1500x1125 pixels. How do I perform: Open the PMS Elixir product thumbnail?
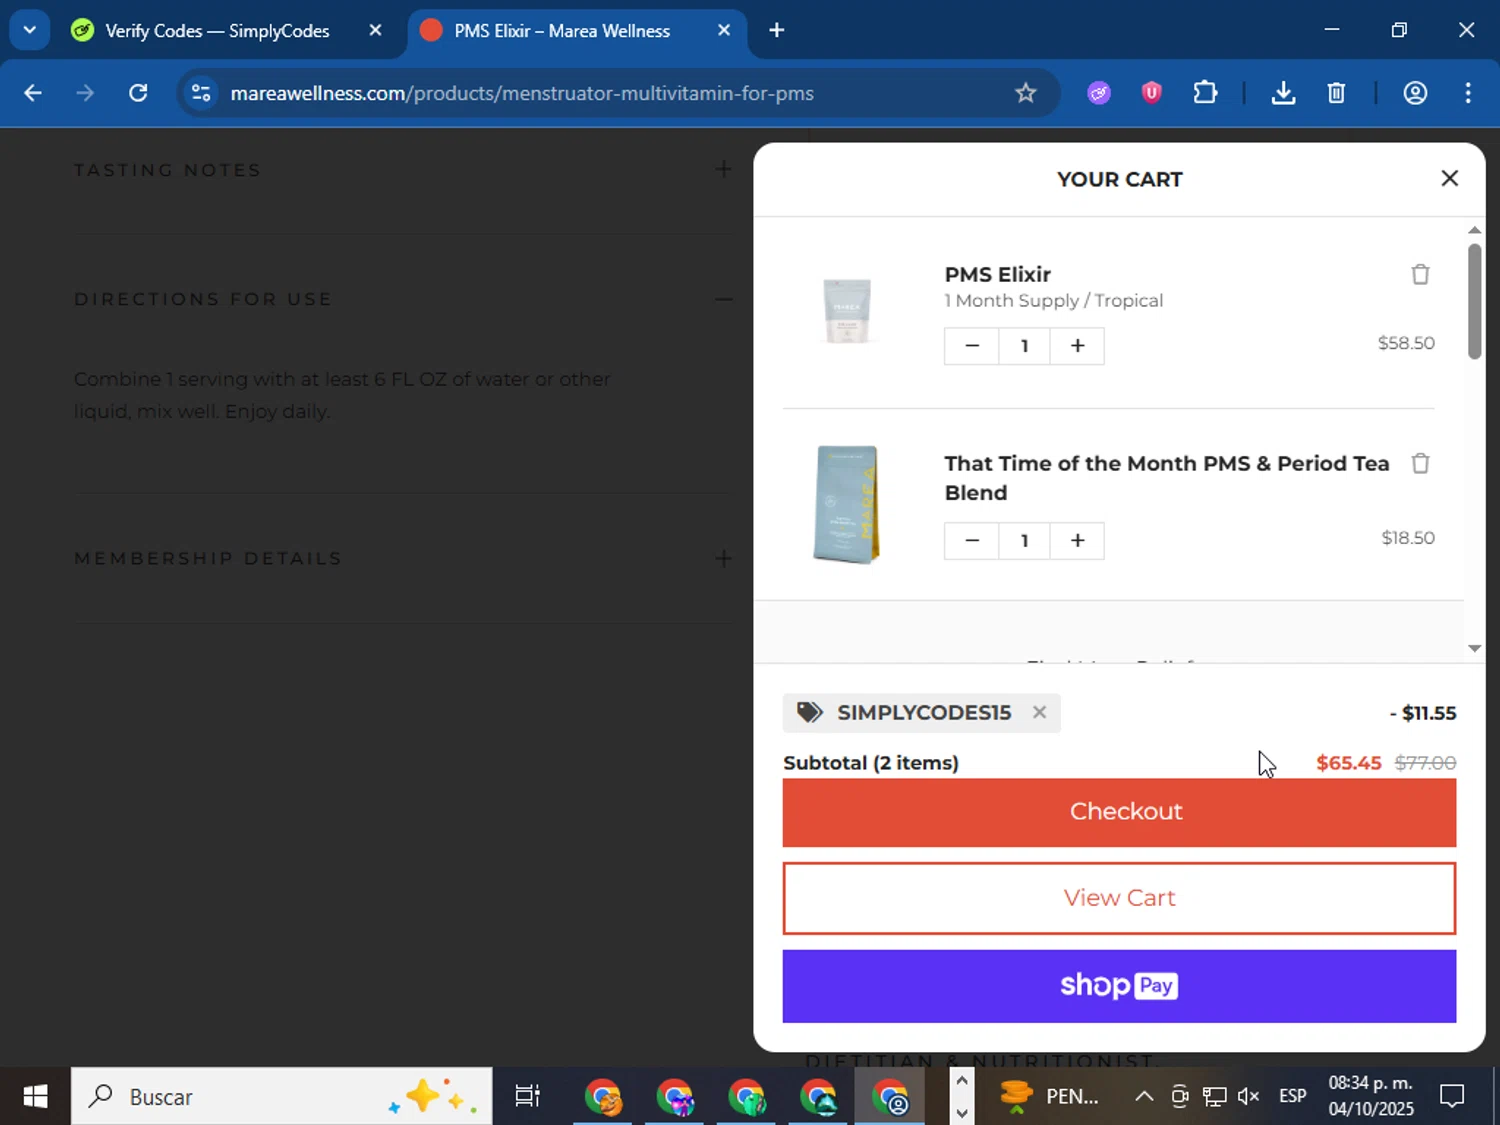pos(847,311)
